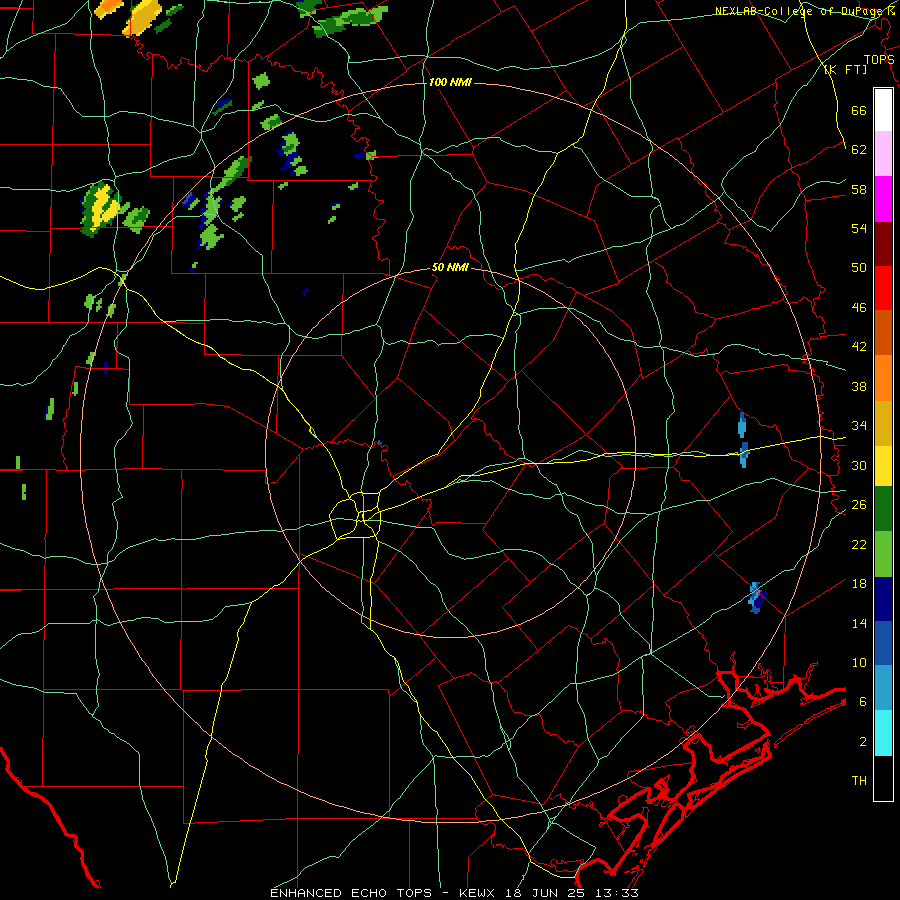Click the legend value "38"
This screenshot has width=900, height=900.
click(x=859, y=386)
